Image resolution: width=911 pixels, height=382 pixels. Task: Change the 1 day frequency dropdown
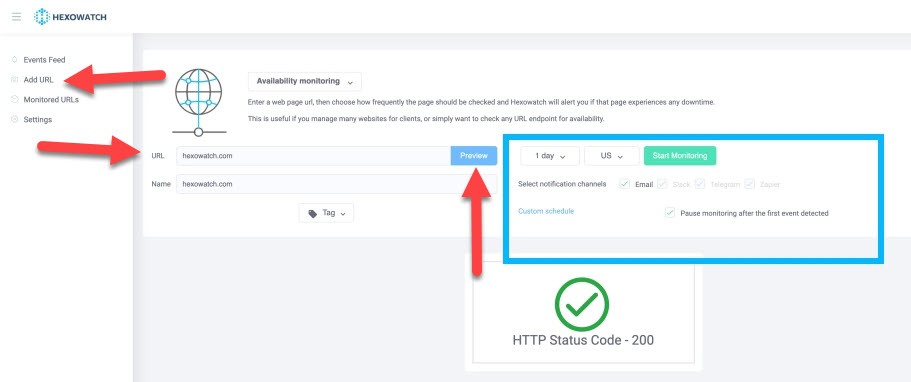click(550, 156)
